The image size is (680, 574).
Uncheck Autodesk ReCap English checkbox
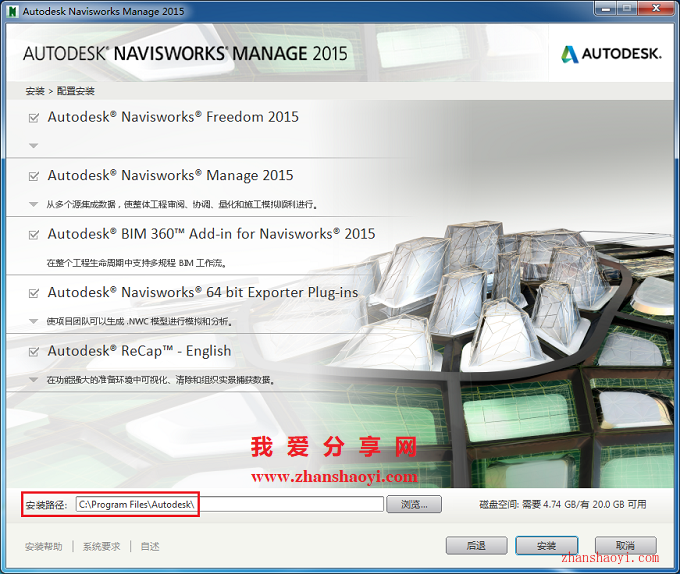[33, 352]
